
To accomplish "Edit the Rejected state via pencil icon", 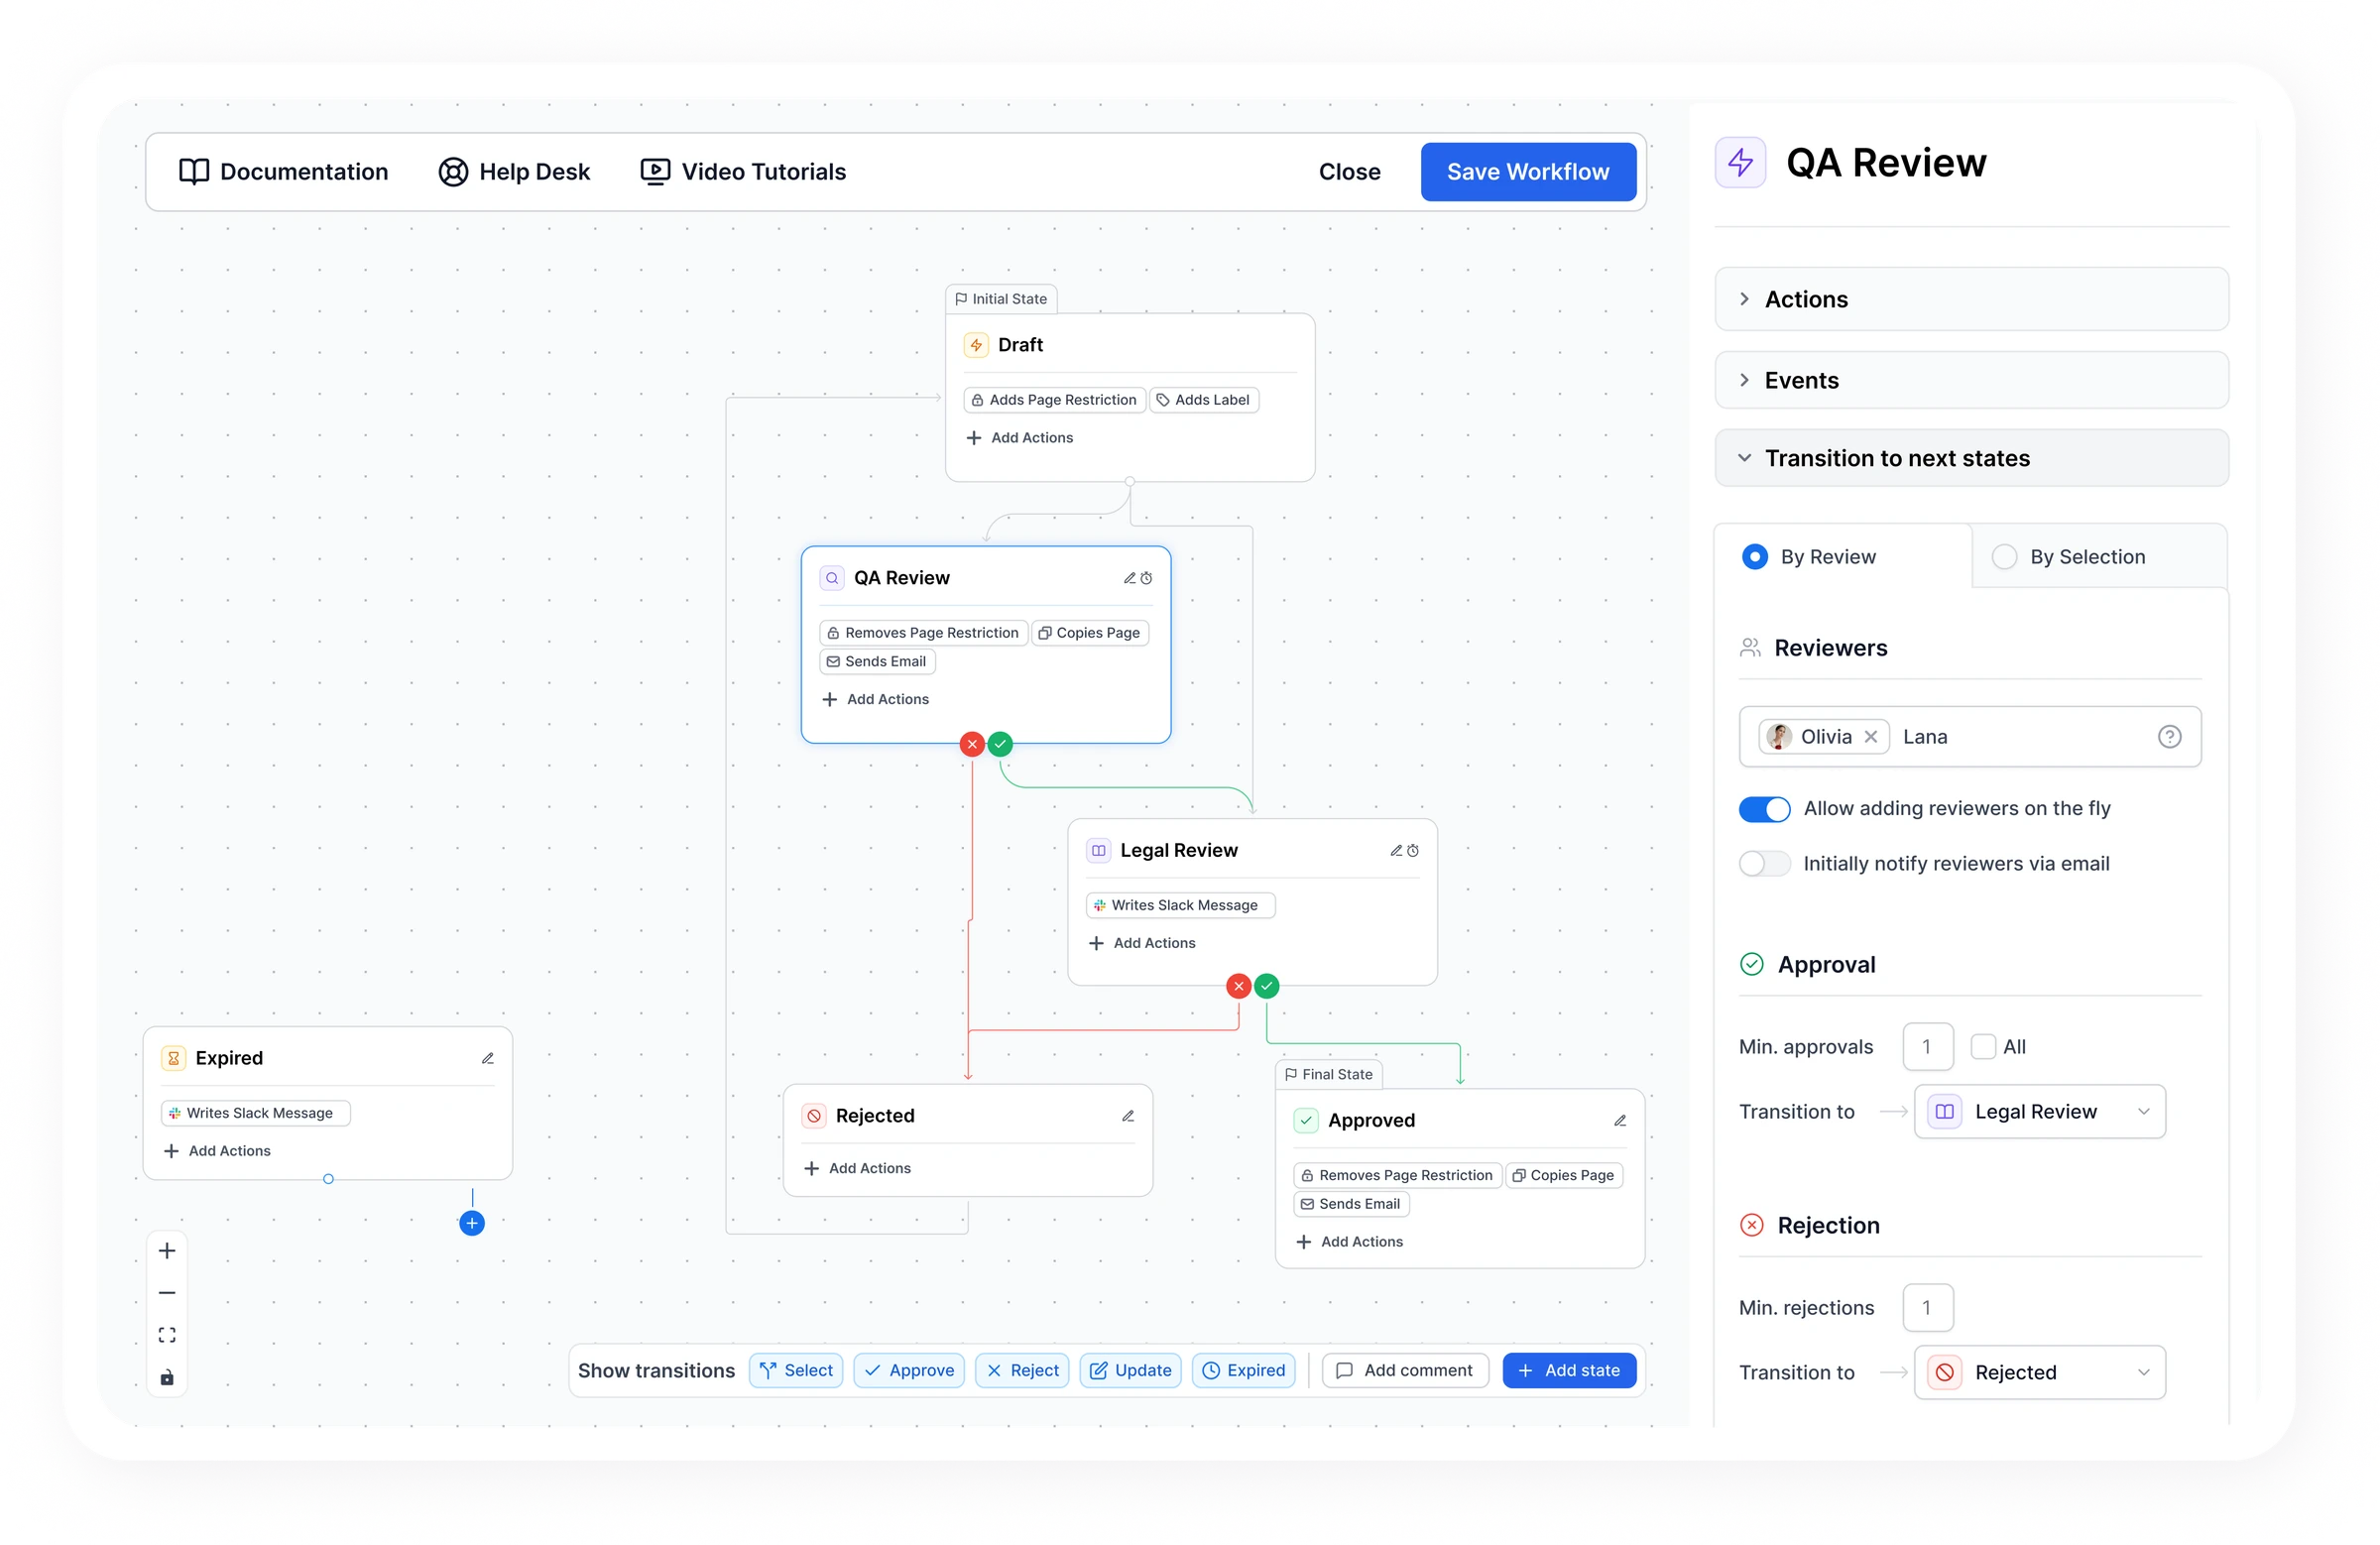I will point(1128,1116).
